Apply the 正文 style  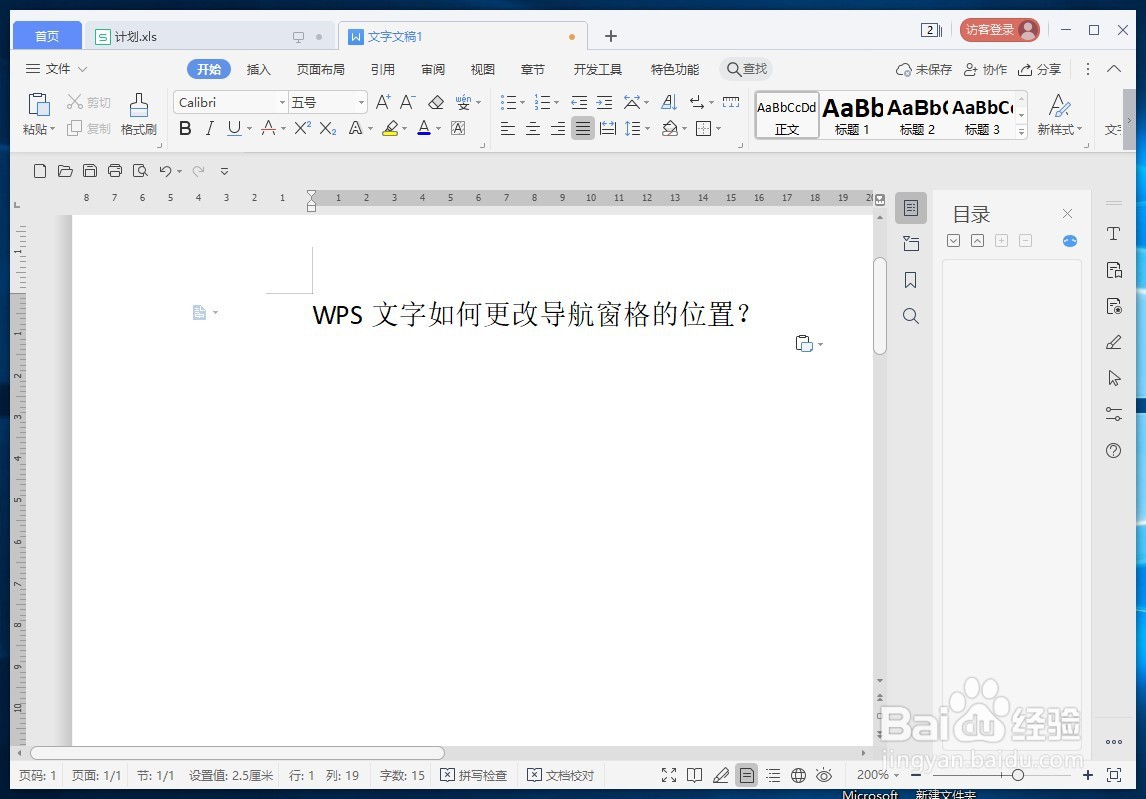coord(786,116)
